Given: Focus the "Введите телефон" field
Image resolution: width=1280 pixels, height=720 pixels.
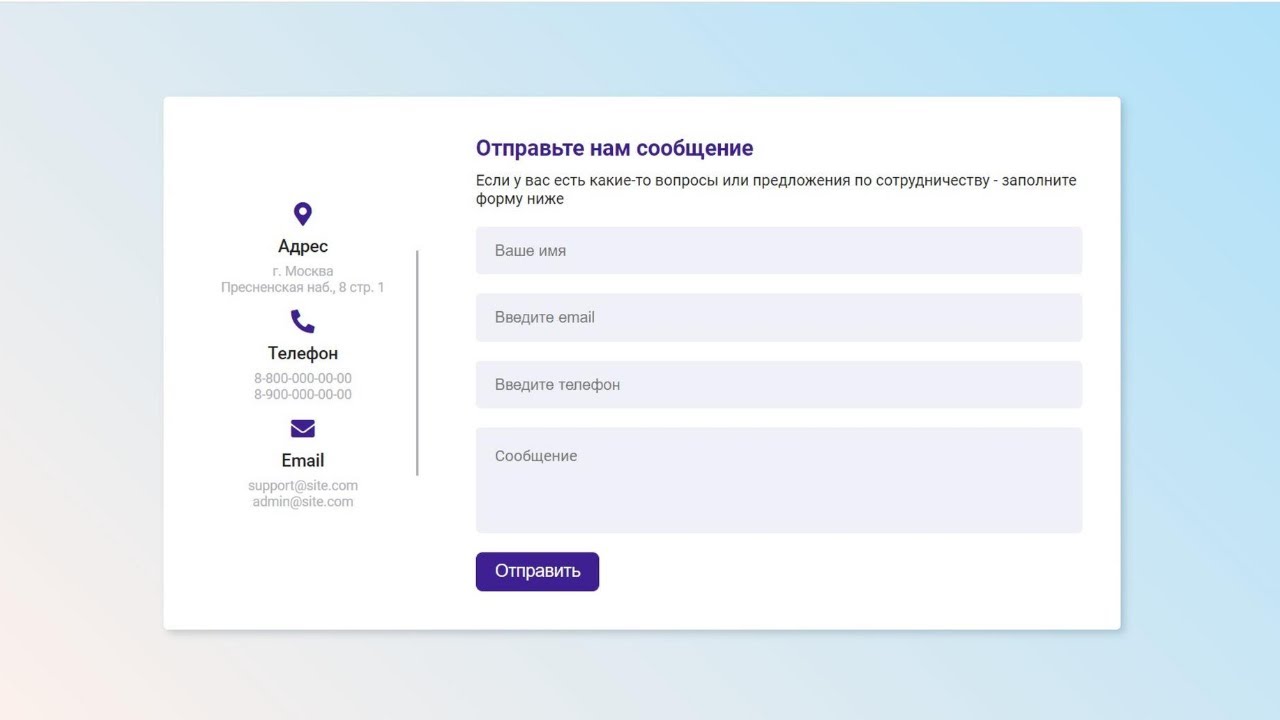Looking at the screenshot, I should click(x=779, y=384).
